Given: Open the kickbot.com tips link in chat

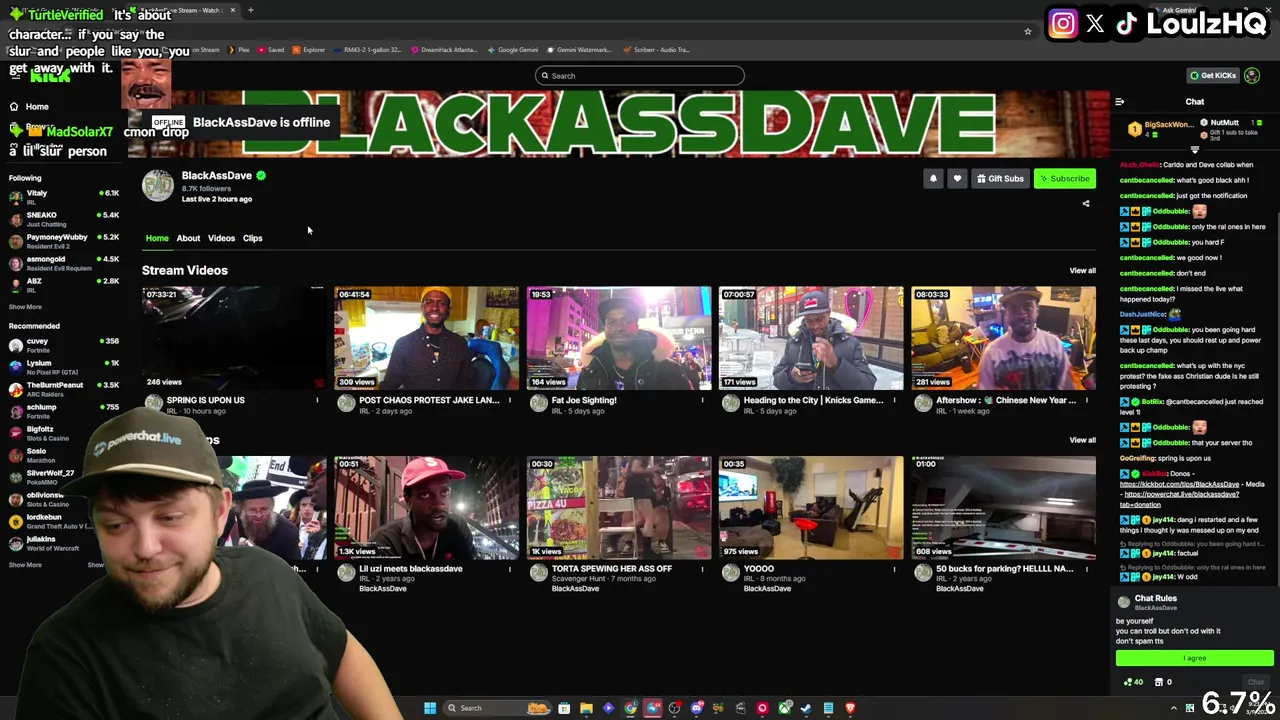Looking at the screenshot, I should tap(1179, 484).
